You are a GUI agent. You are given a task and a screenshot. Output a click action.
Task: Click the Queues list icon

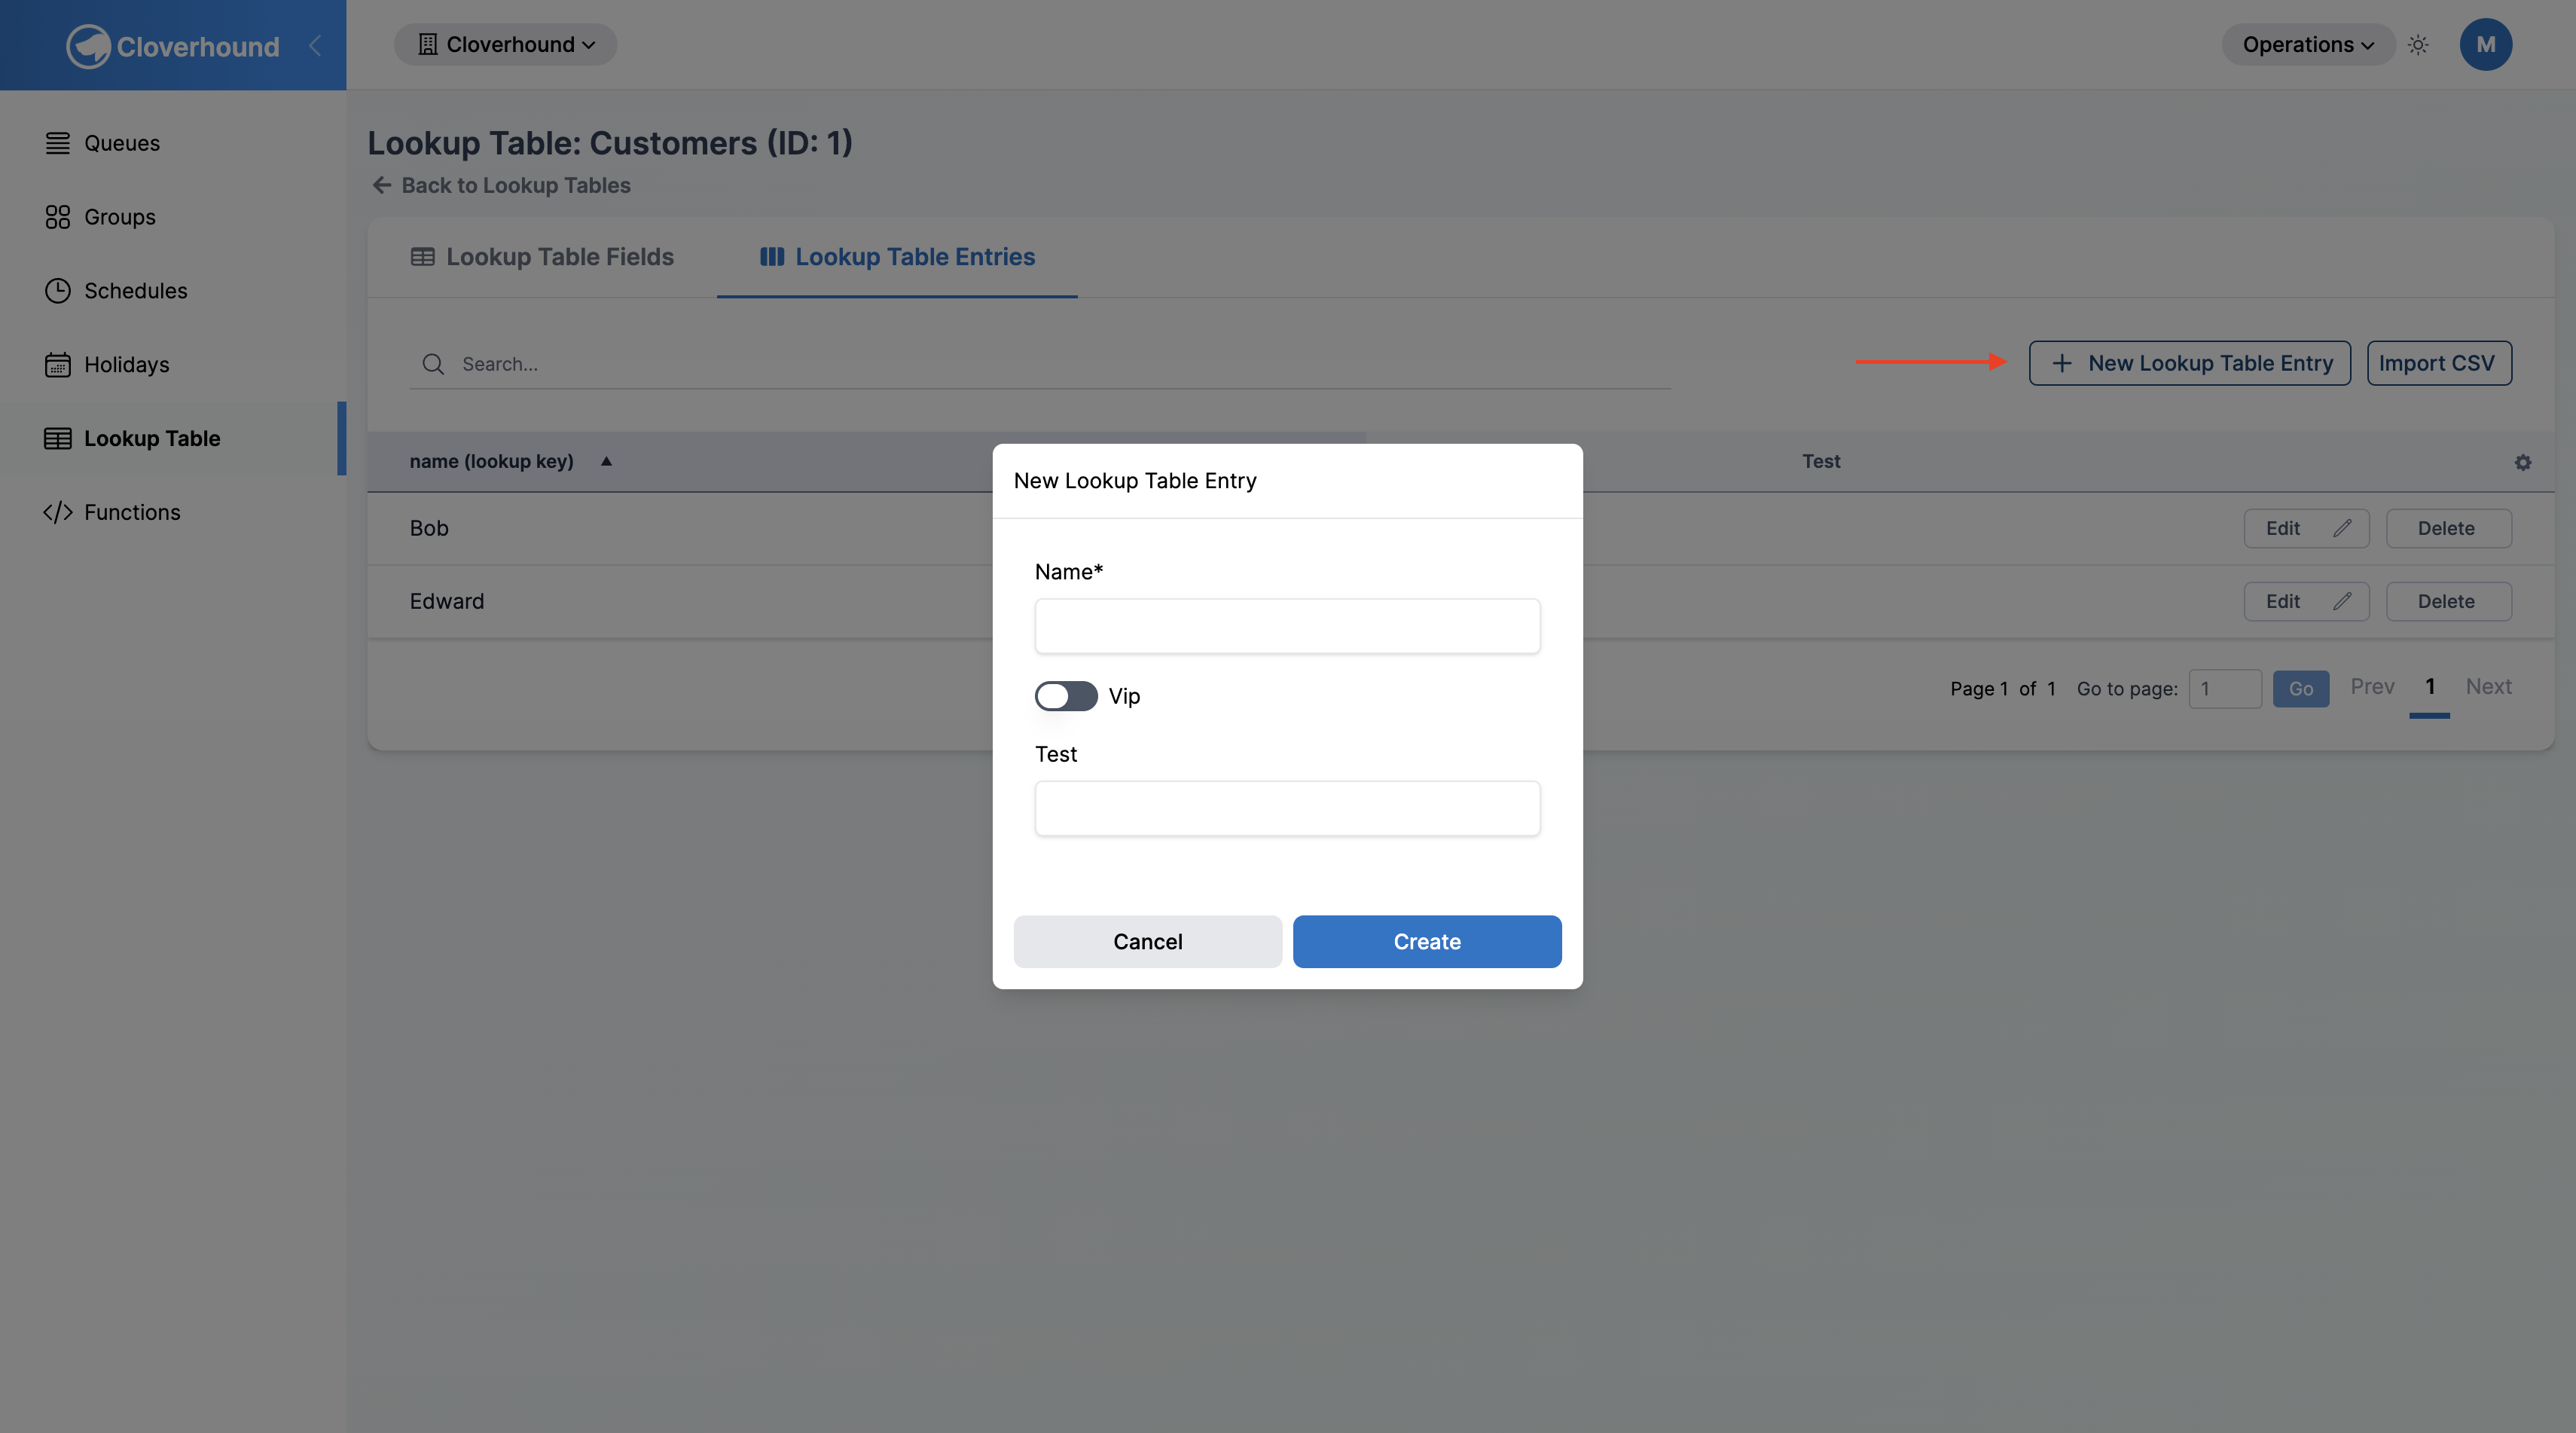(58, 143)
